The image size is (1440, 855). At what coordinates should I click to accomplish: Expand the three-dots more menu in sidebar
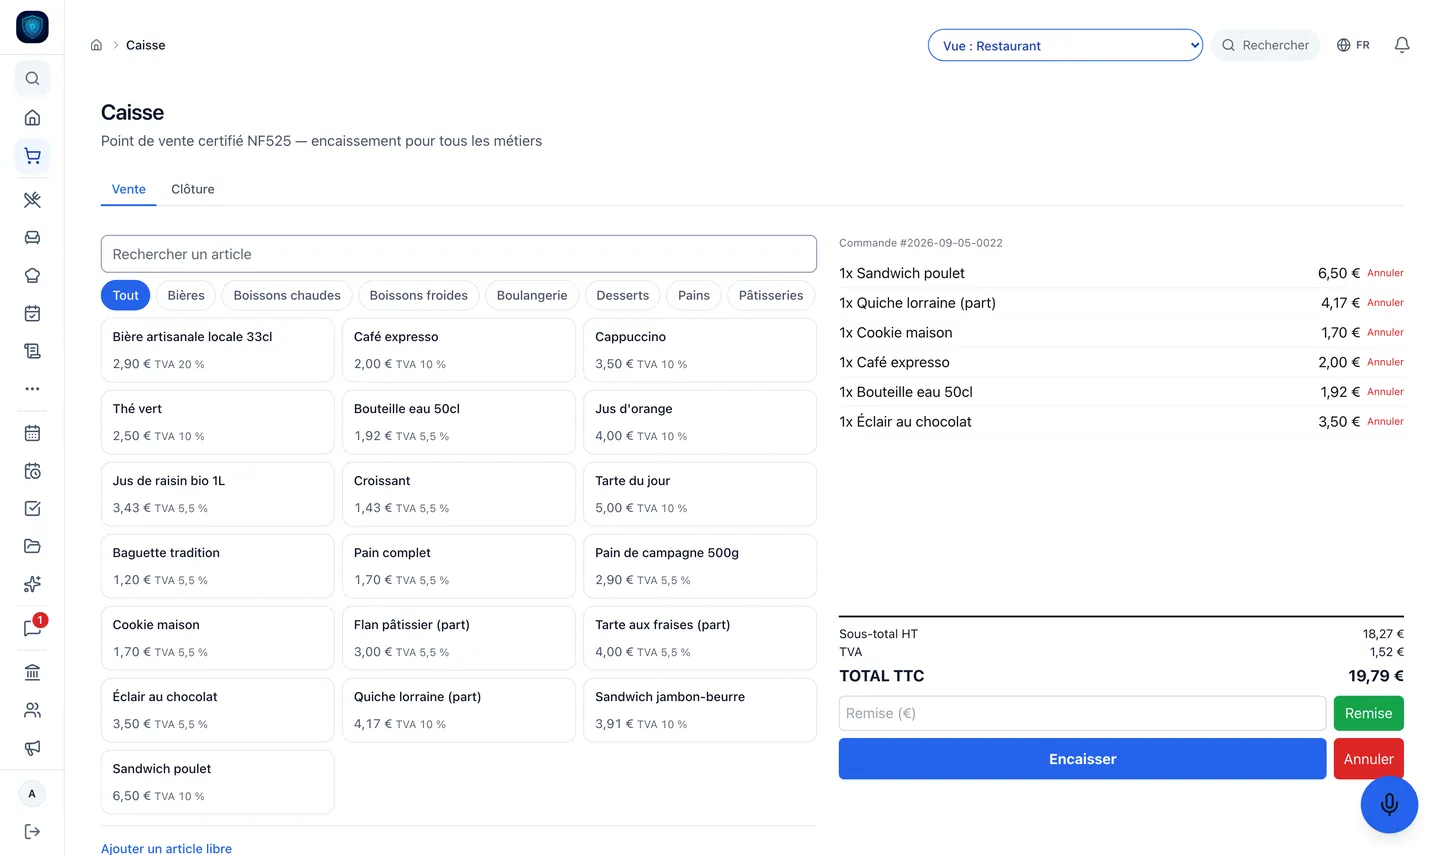pyautogui.click(x=32, y=389)
